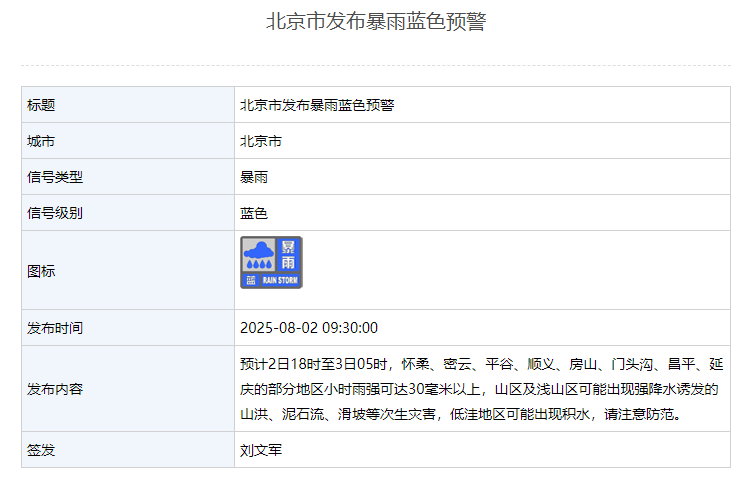Viewport: 751px width, 480px height.
Task: Click the large page heading above the table
Action: pyautogui.click(x=375, y=22)
